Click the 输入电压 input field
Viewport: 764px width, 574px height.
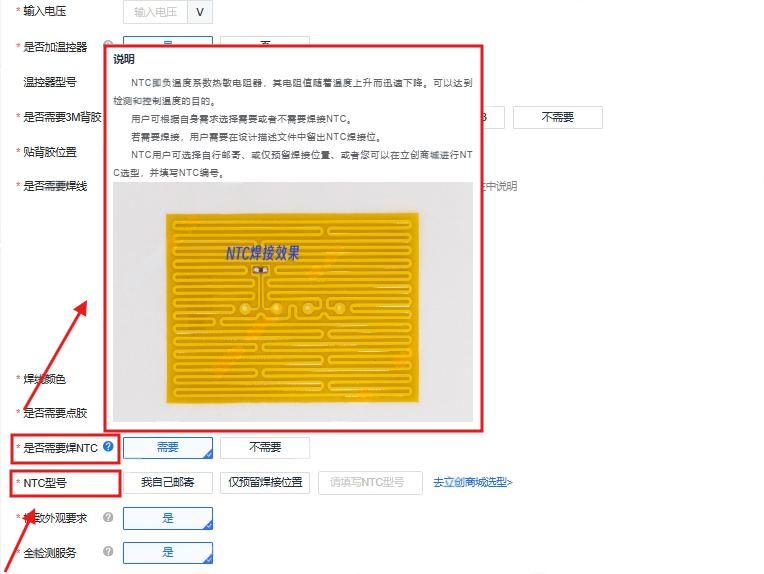(x=155, y=12)
